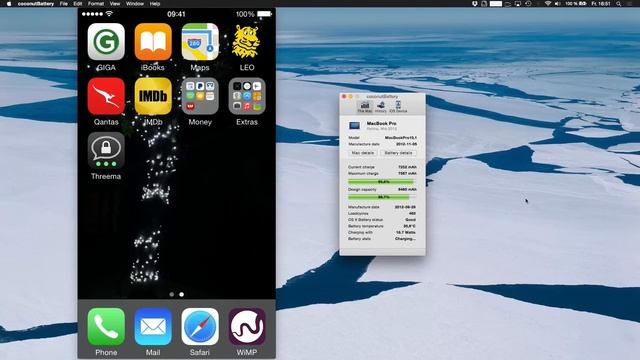Tap the iPhone status bar clock 09:41
This screenshot has width=640, height=360.
click(x=176, y=14)
